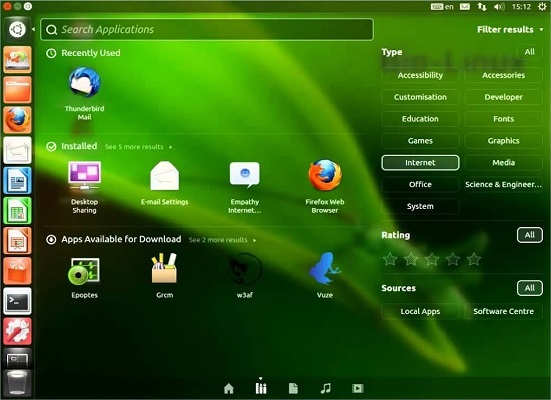551x400 pixels.
Task: Switch to the Files lens
Action: point(293,388)
